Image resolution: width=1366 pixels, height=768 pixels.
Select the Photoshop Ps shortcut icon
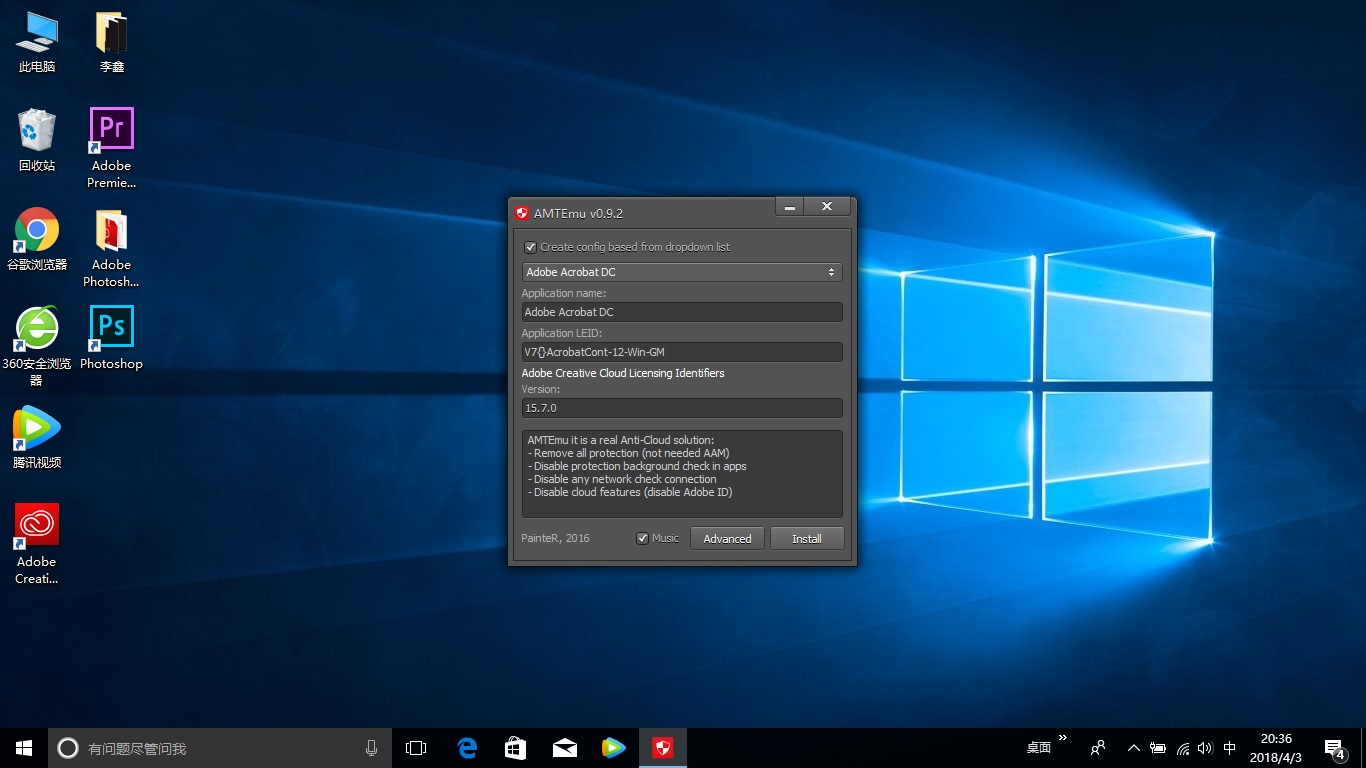tap(112, 339)
